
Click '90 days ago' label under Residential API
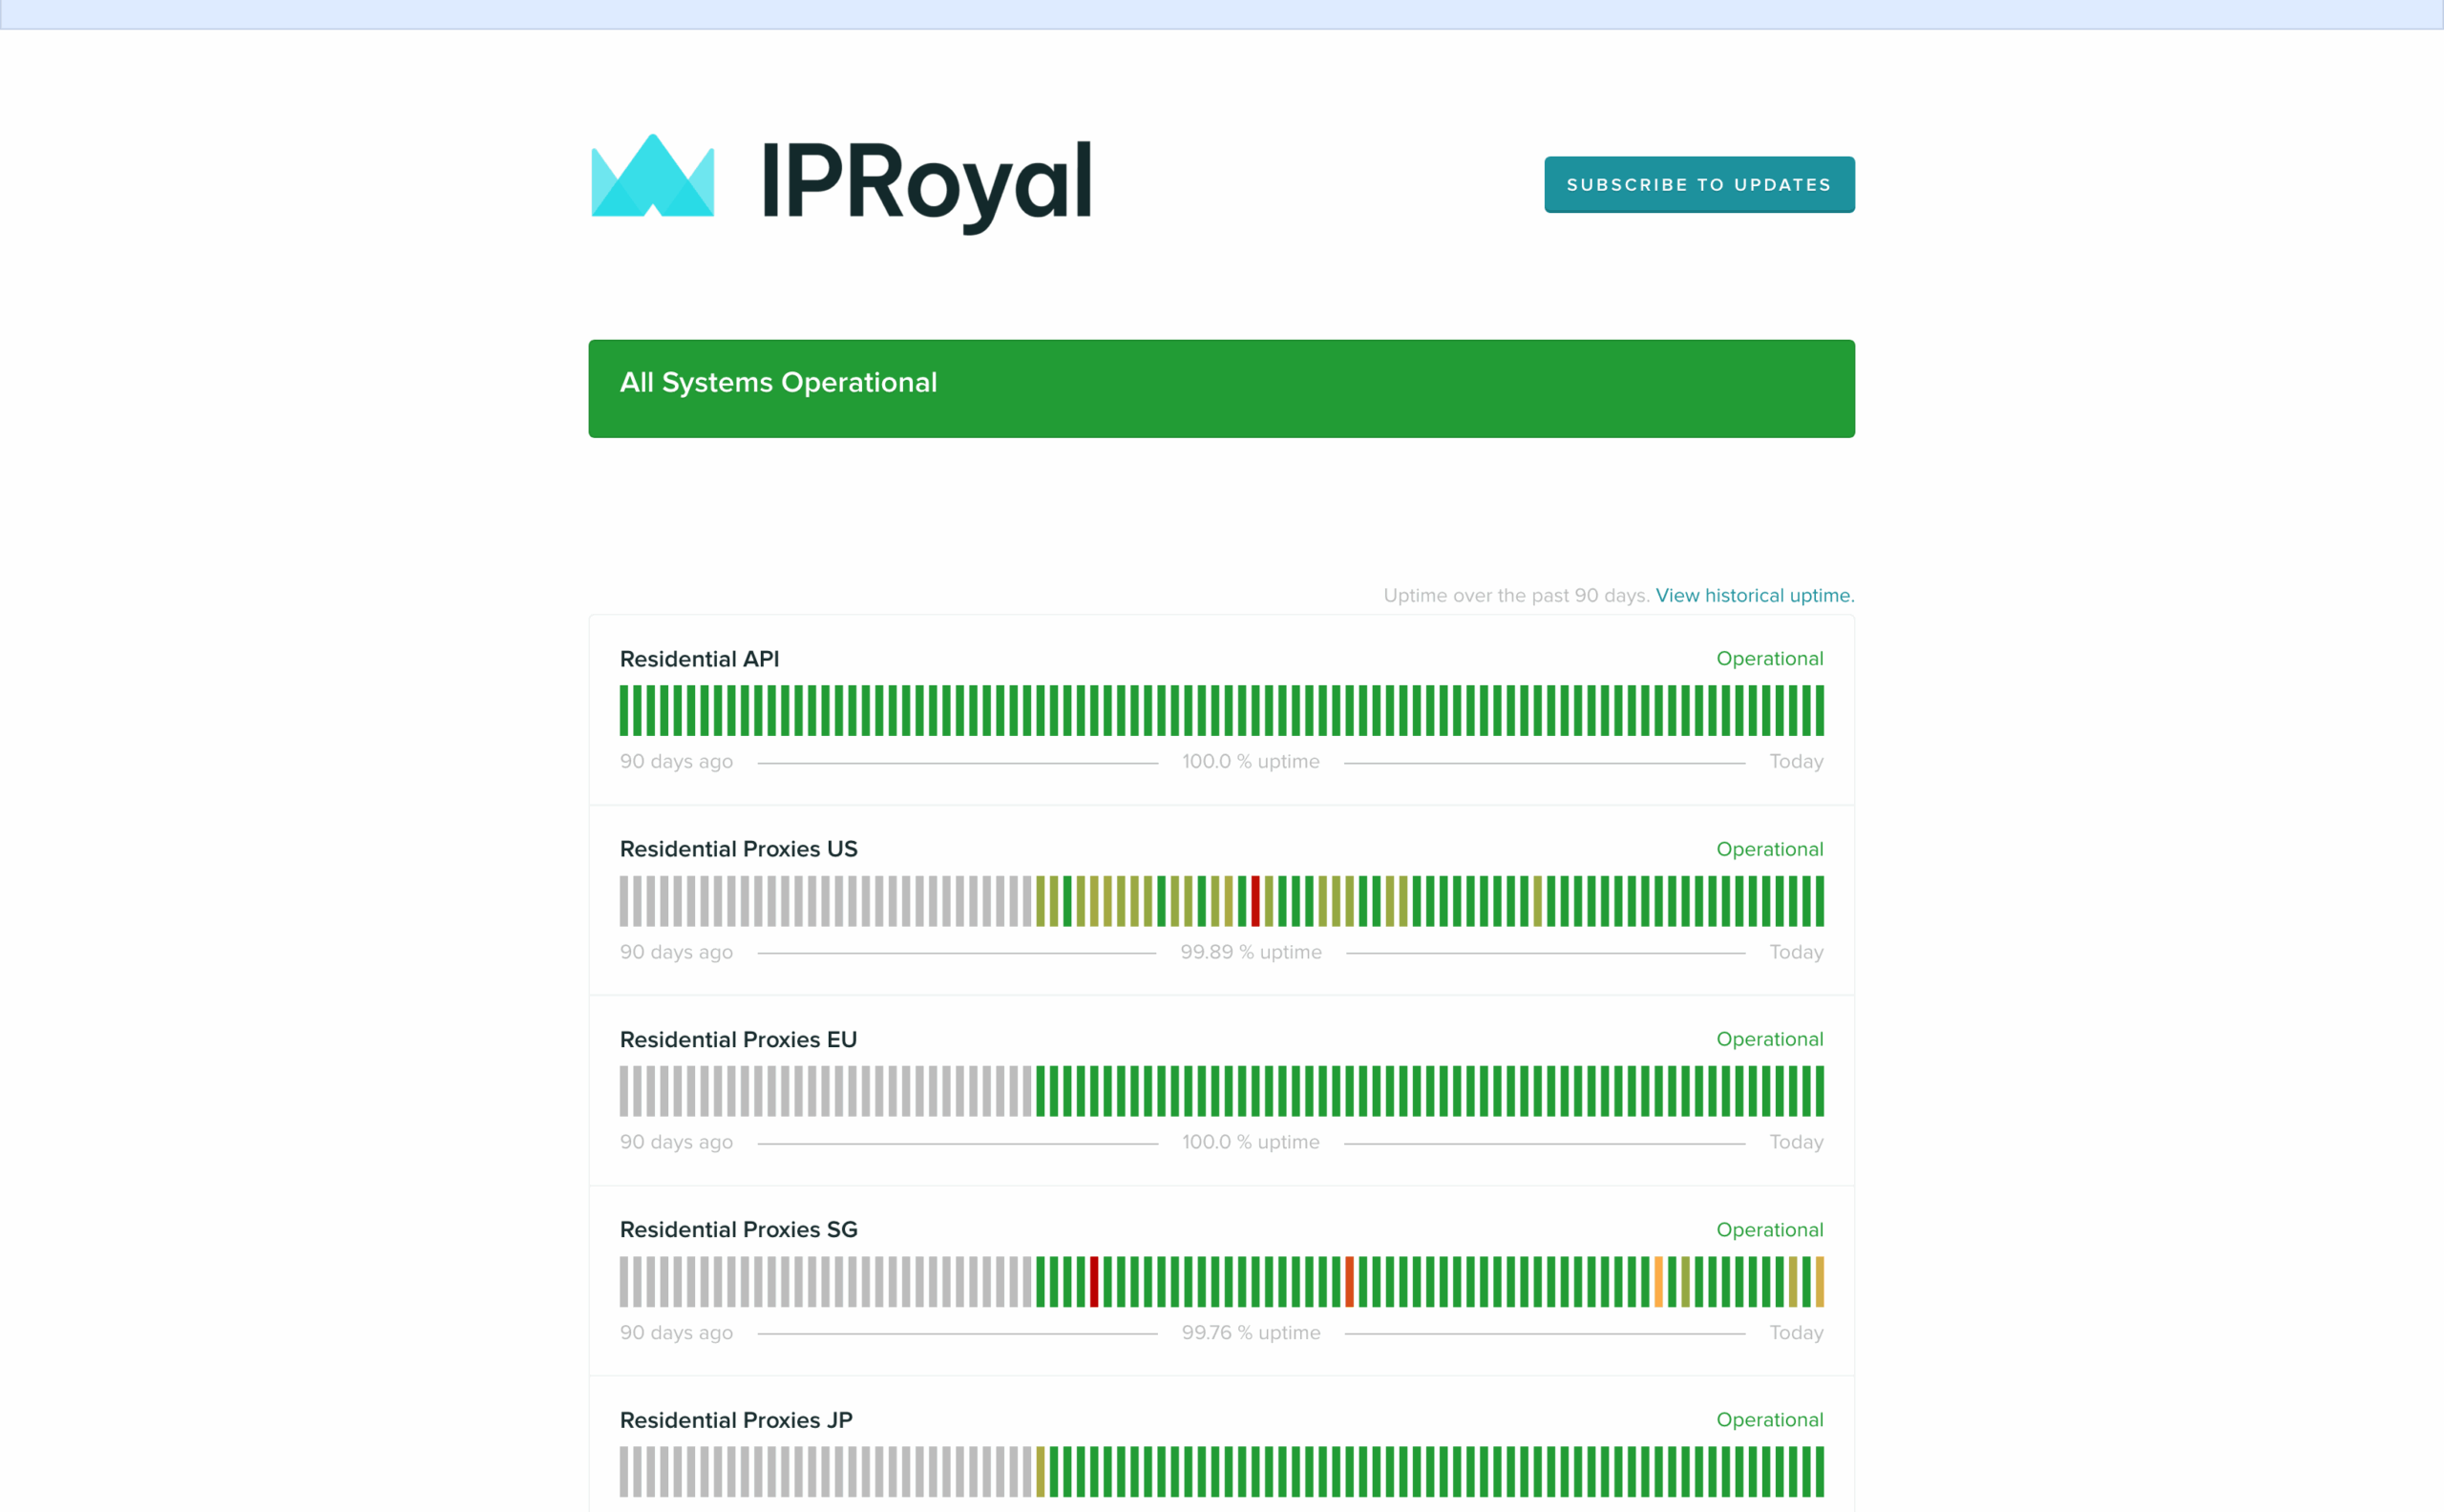click(676, 762)
